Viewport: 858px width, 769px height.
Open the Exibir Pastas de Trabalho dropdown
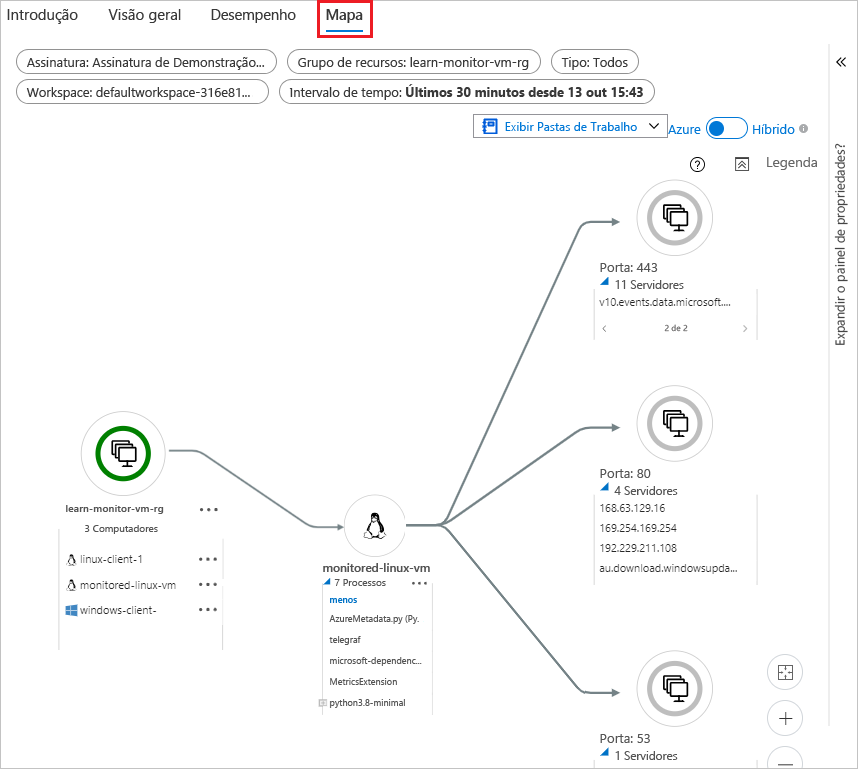coord(570,126)
